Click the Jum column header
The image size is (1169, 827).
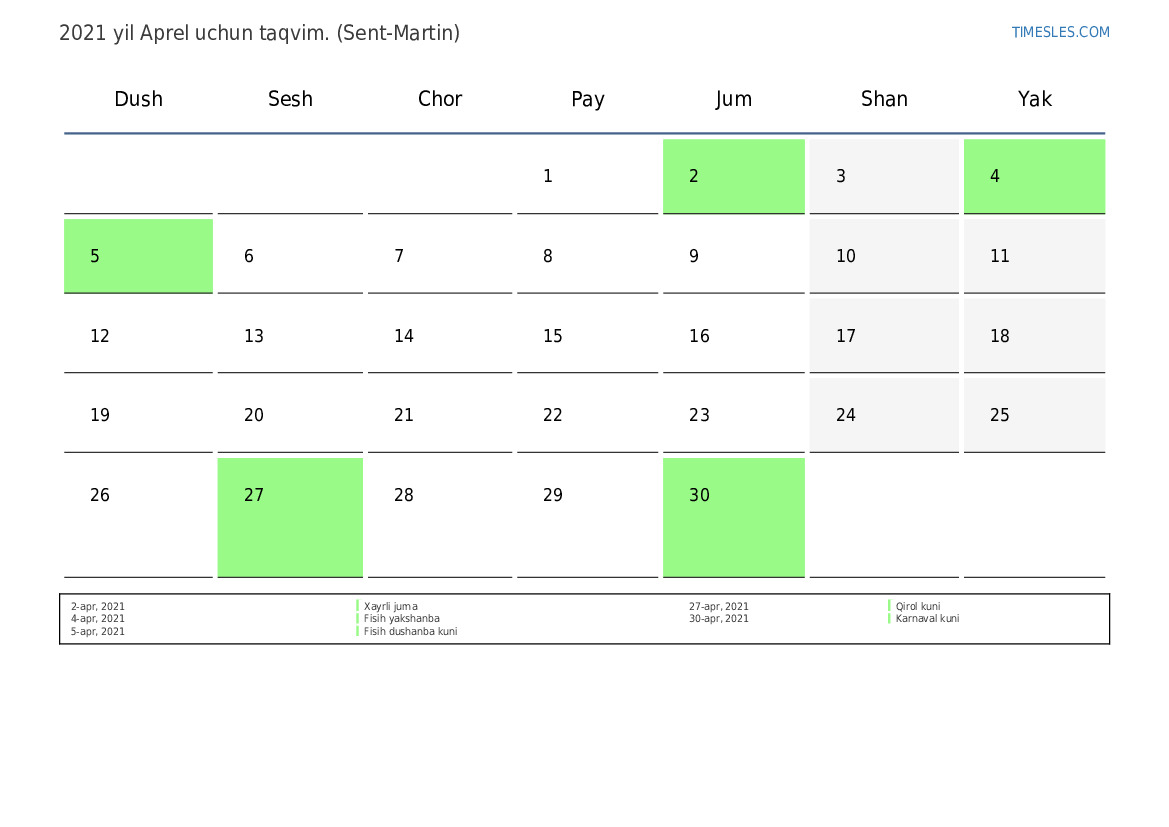733,99
